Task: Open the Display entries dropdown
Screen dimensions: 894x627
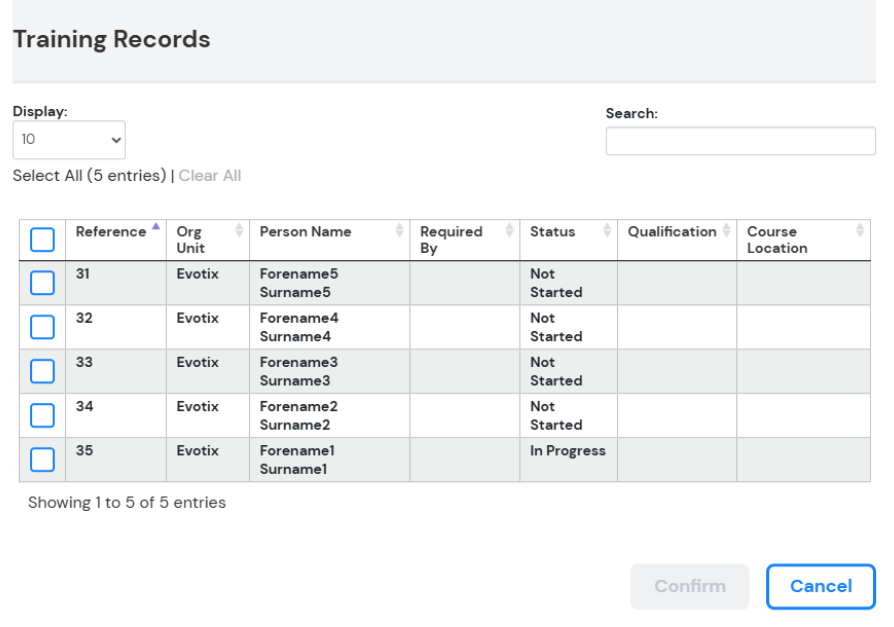Action: tap(69, 140)
